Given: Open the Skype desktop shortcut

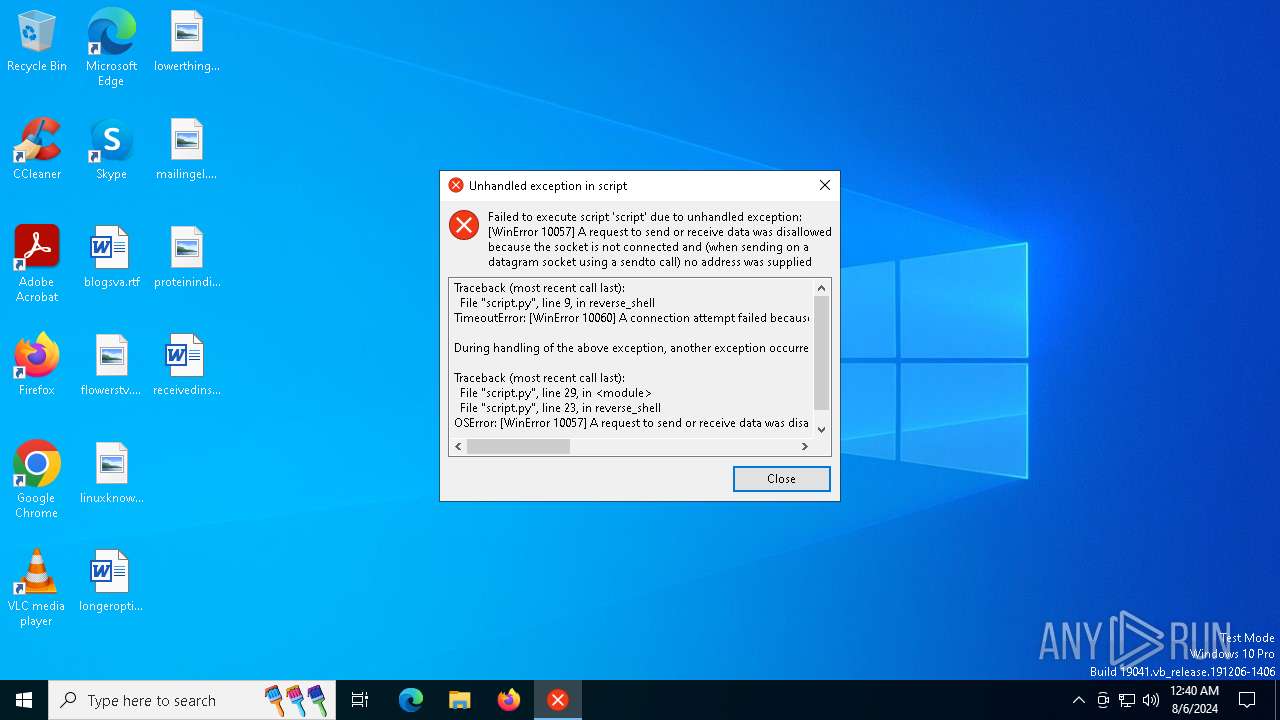Looking at the screenshot, I should (x=111, y=150).
